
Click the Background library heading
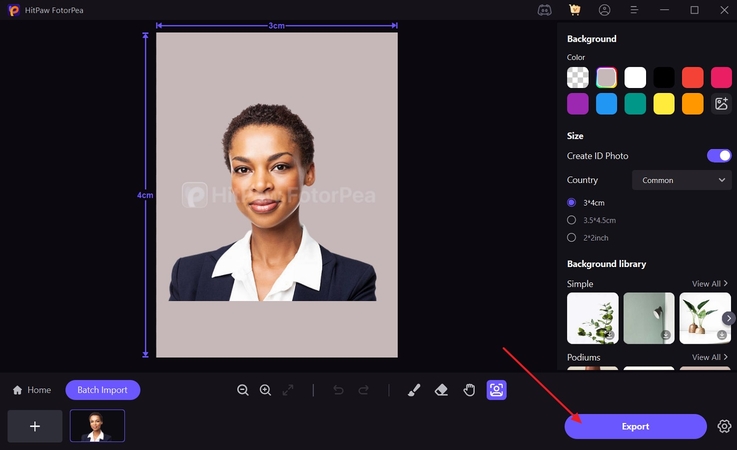tap(606, 264)
